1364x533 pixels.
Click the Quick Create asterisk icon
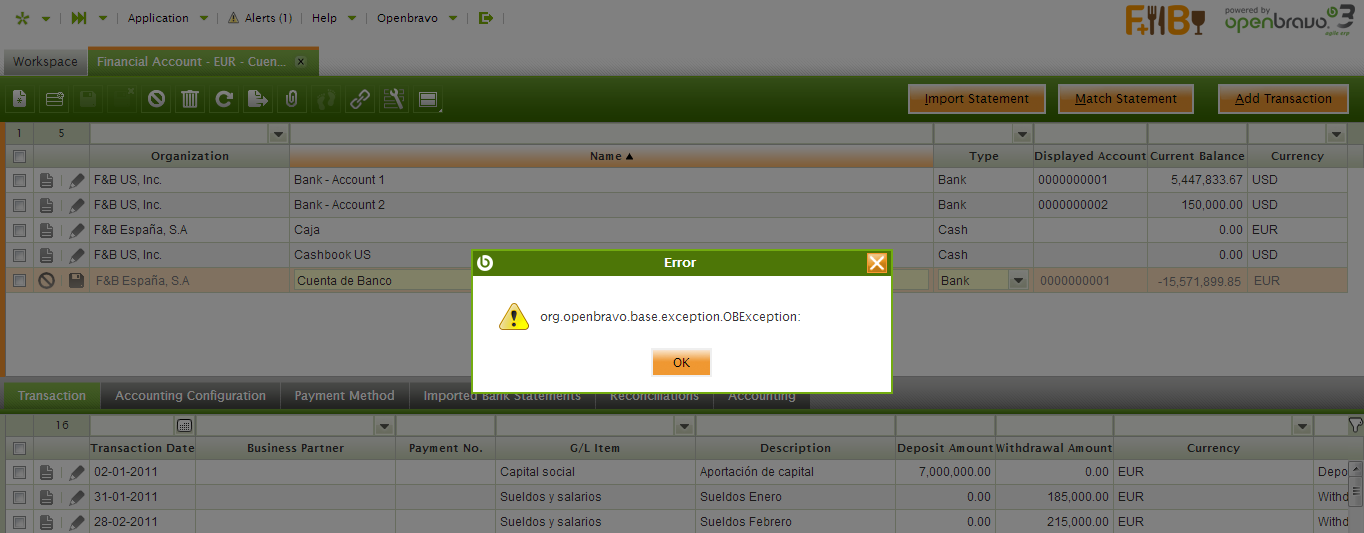[23, 18]
